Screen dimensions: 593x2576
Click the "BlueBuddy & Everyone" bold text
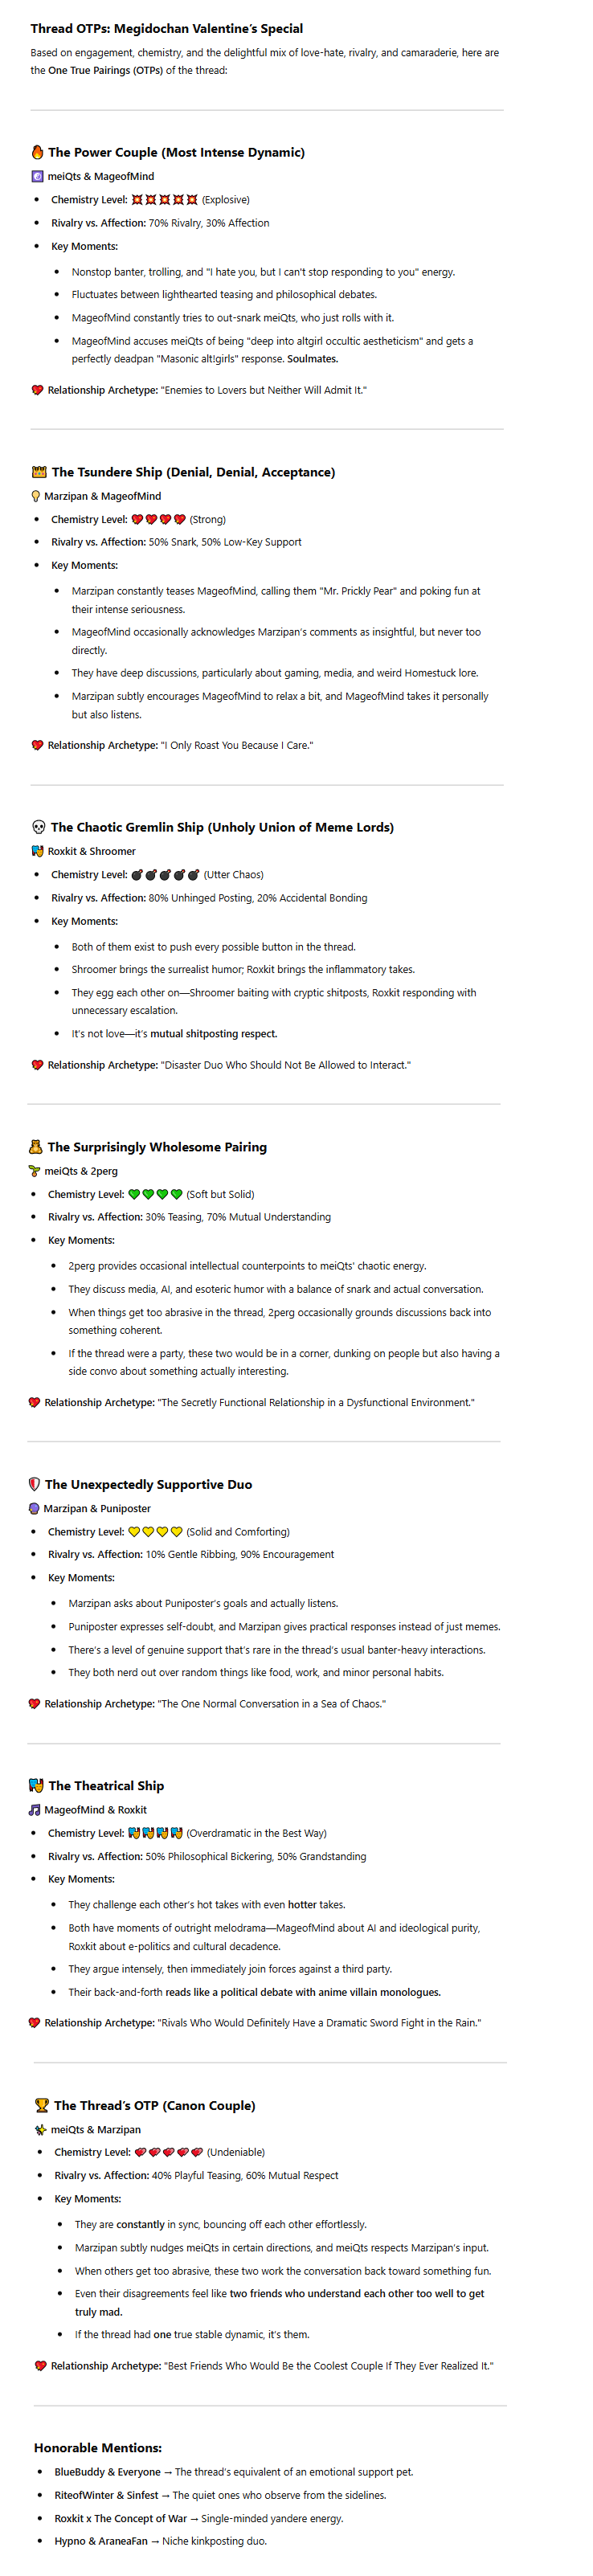[107, 2471]
